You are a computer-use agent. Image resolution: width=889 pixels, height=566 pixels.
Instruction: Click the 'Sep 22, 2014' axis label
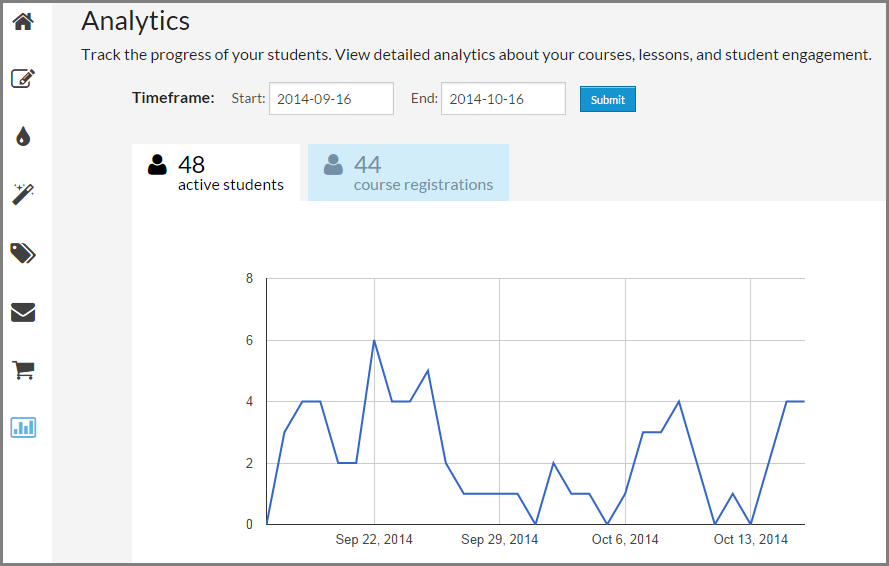374,539
